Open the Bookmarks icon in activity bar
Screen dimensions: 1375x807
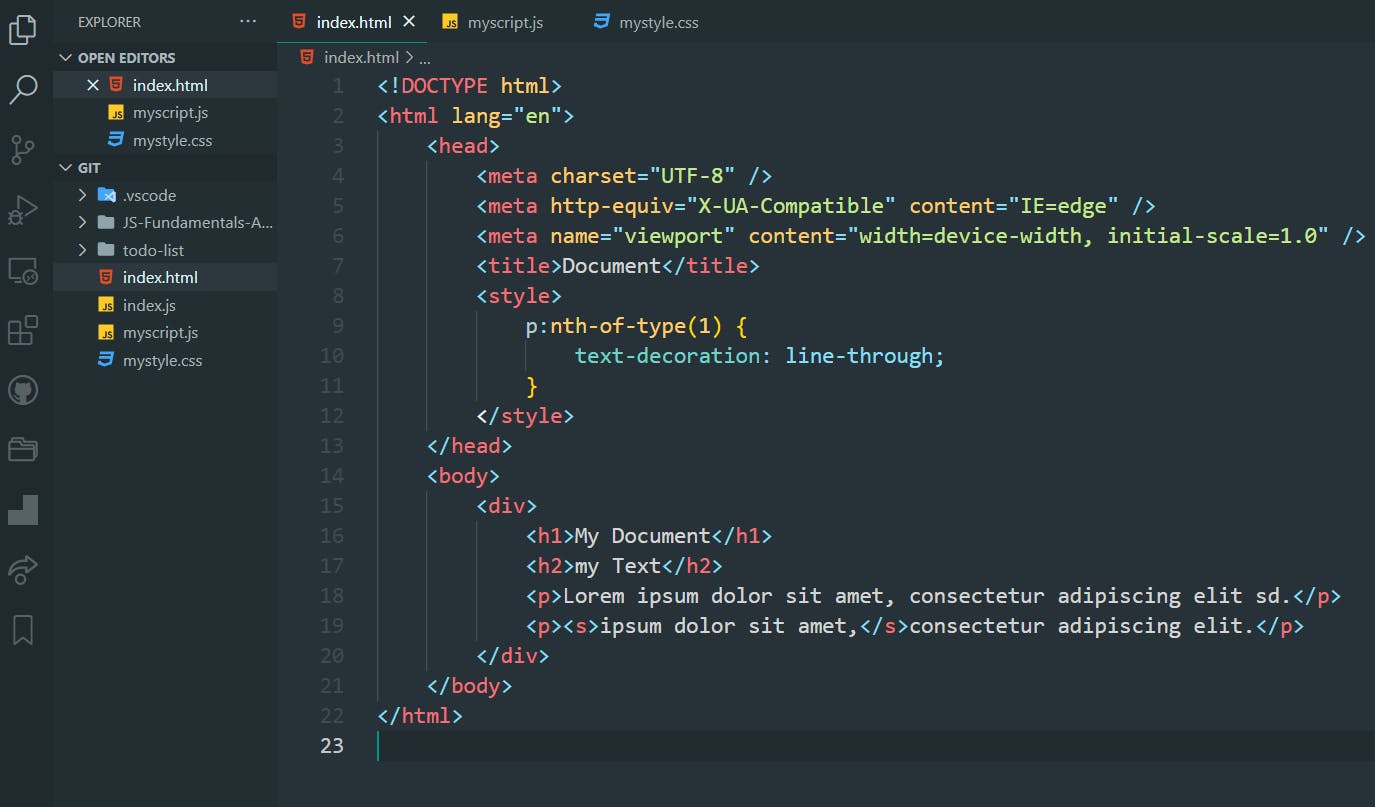(23, 630)
